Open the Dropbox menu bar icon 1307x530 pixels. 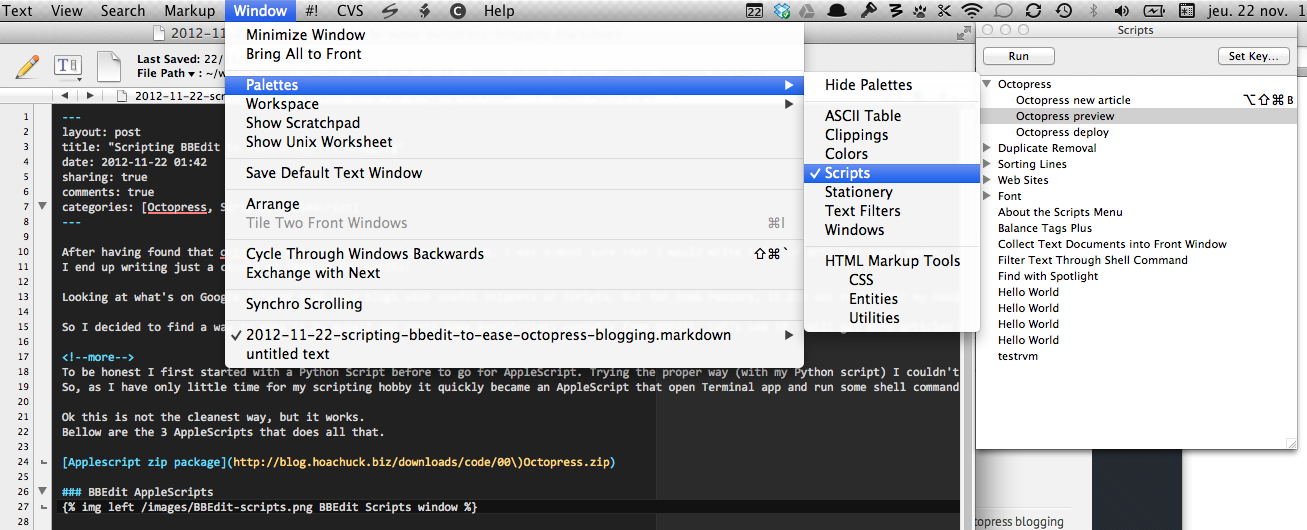pyautogui.click(x=782, y=11)
